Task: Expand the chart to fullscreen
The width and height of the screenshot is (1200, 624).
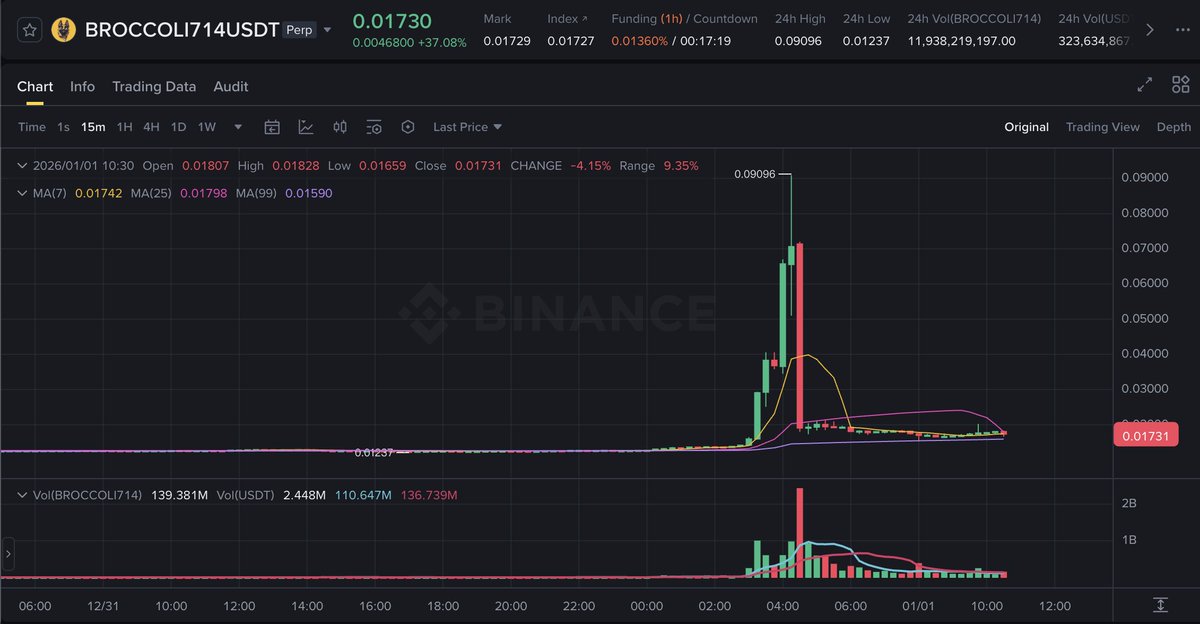Action: [x=1145, y=85]
